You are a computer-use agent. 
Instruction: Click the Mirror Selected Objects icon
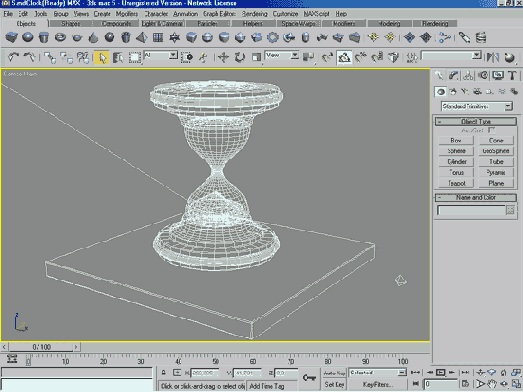point(493,57)
